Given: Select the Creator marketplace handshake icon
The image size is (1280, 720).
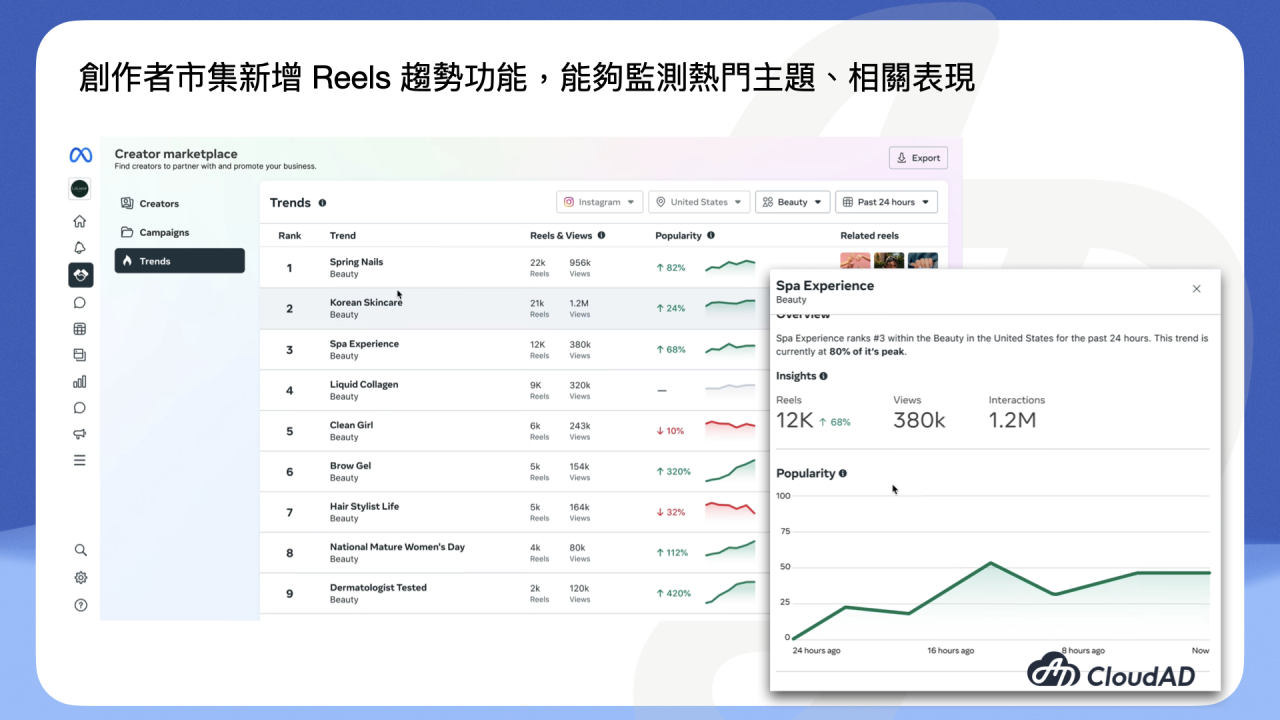Looking at the screenshot, I should pos(81,274).
